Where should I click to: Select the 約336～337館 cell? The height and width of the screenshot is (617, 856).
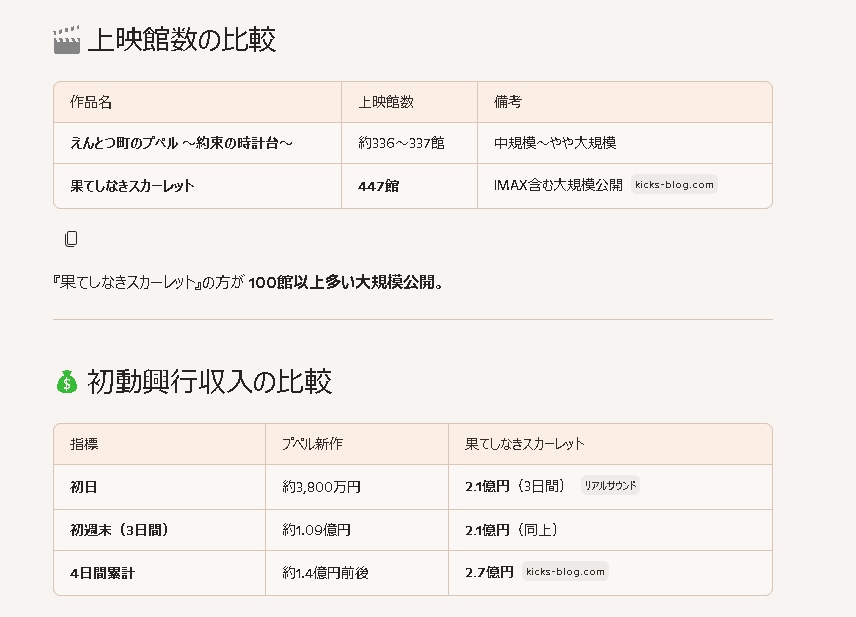point(401,143)
